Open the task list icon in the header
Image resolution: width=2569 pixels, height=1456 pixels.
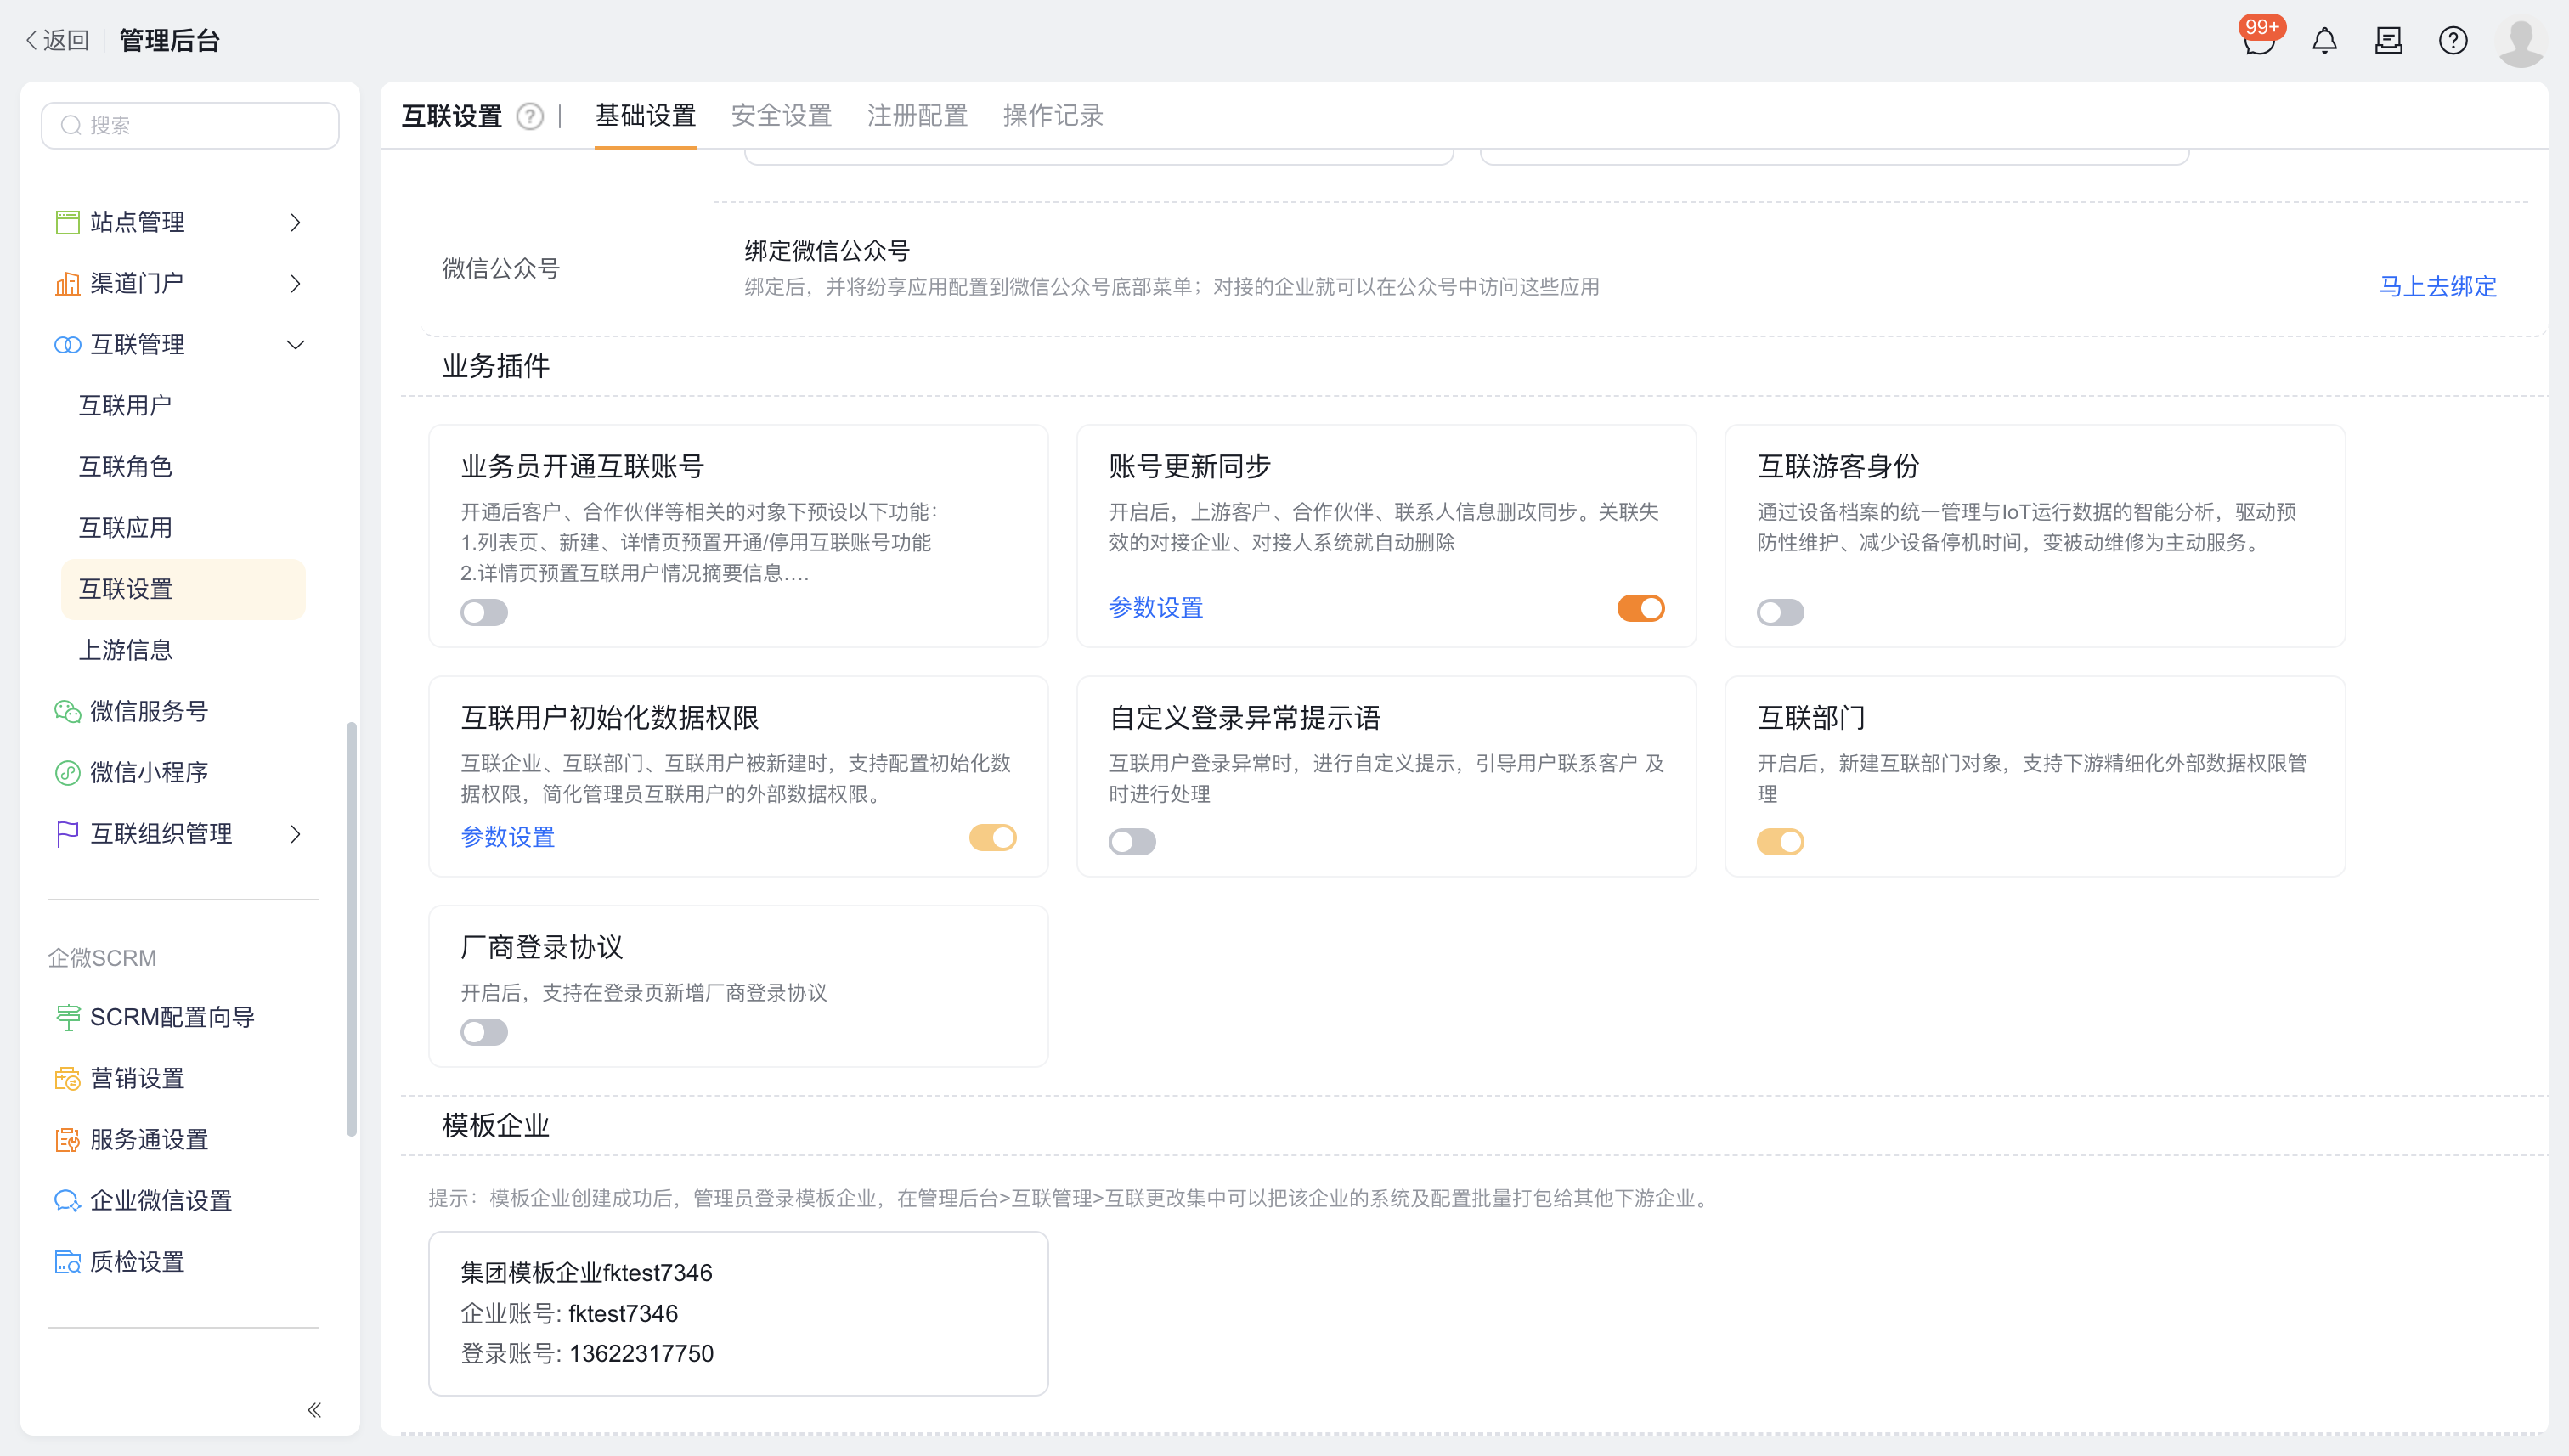point(2388,41)
